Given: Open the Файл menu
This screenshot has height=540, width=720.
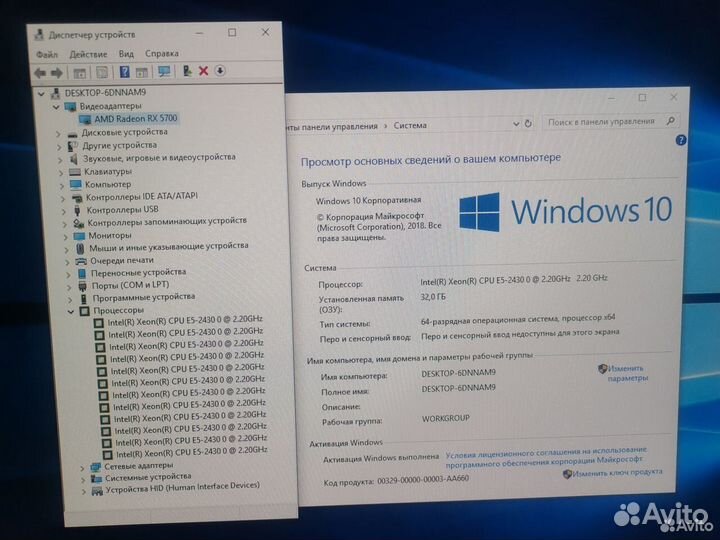Looking at the screenshot, I should coord(47,55).
